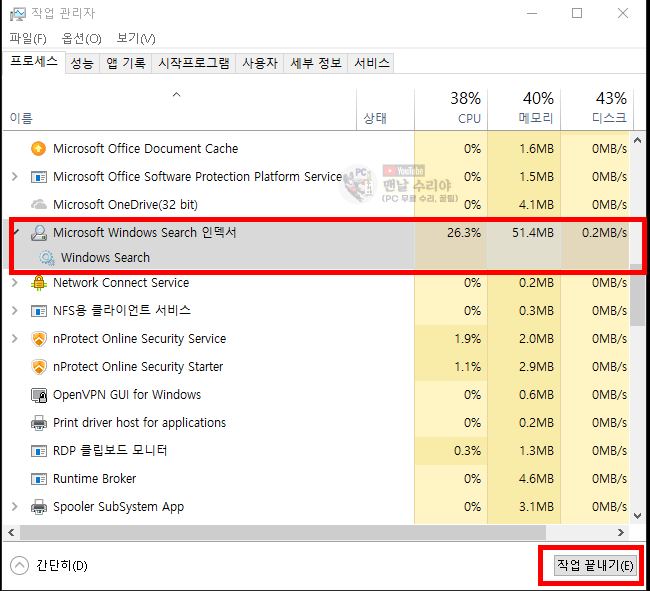Click the Spooler SubSystem App printer icon

[39, 506]
